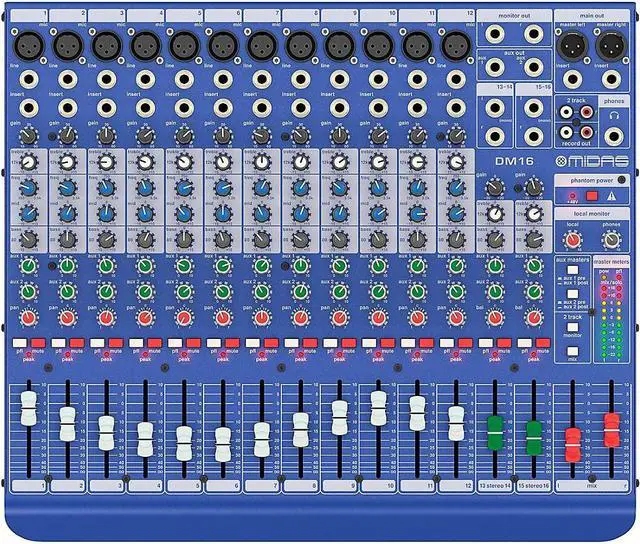Viewport: 640px width, 544px height.
Task: Click the white 2 track input RCA jack
Action: click(566, 112)
